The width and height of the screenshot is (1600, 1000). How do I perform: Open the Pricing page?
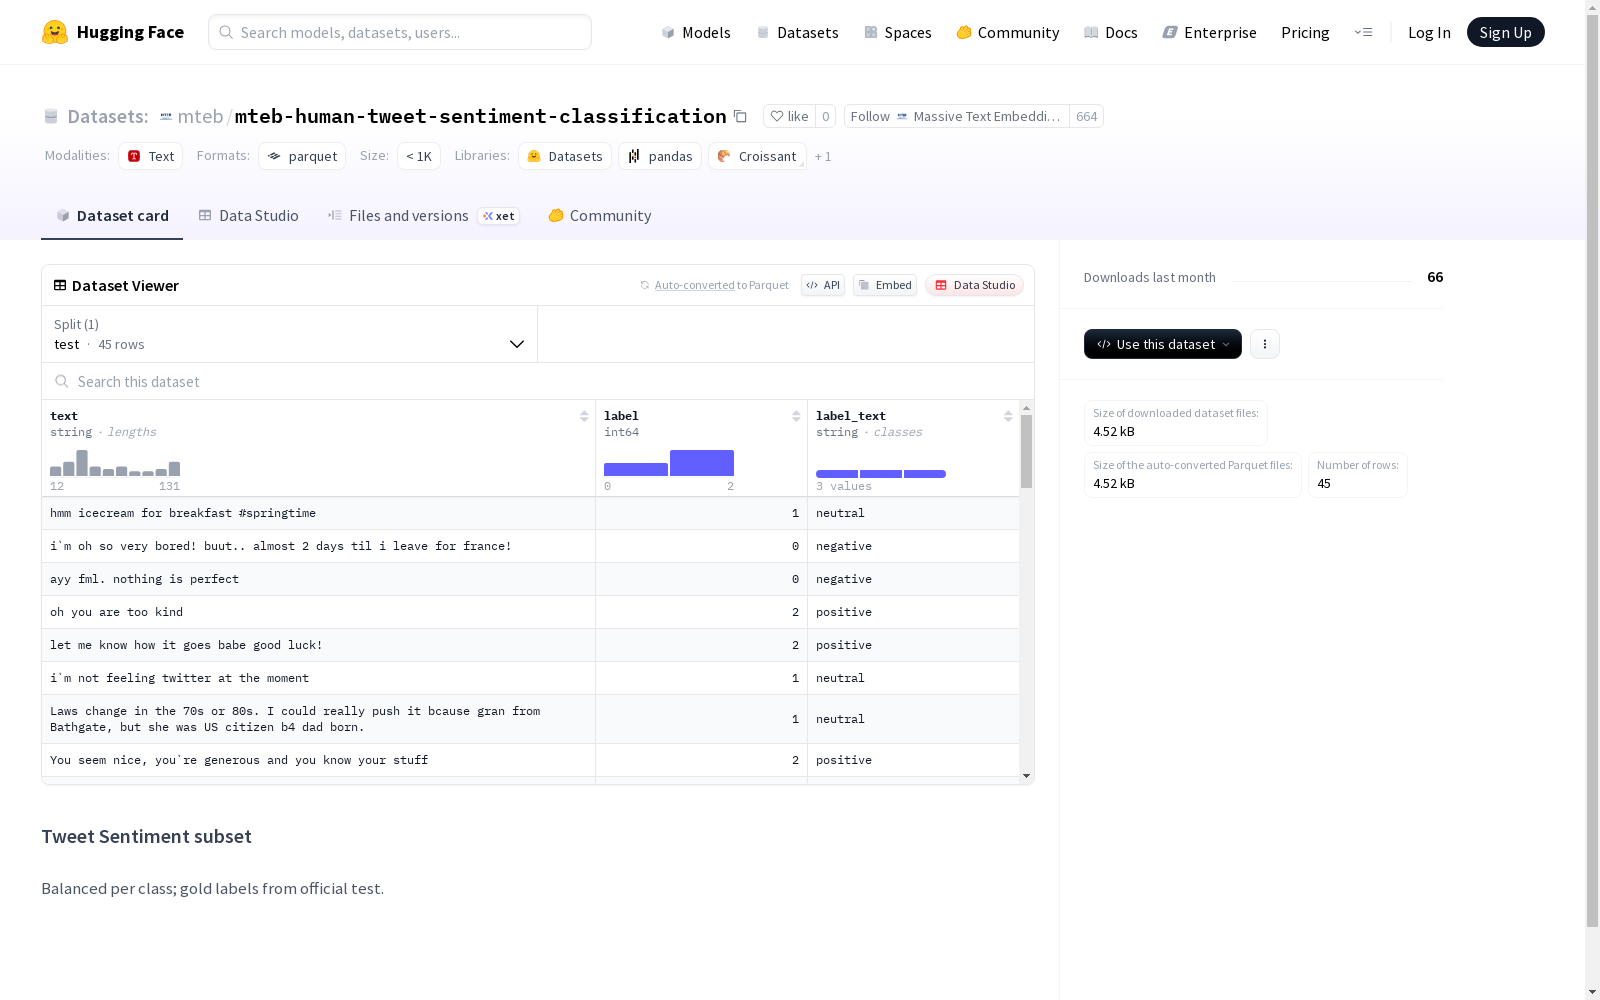(1305, 32)
